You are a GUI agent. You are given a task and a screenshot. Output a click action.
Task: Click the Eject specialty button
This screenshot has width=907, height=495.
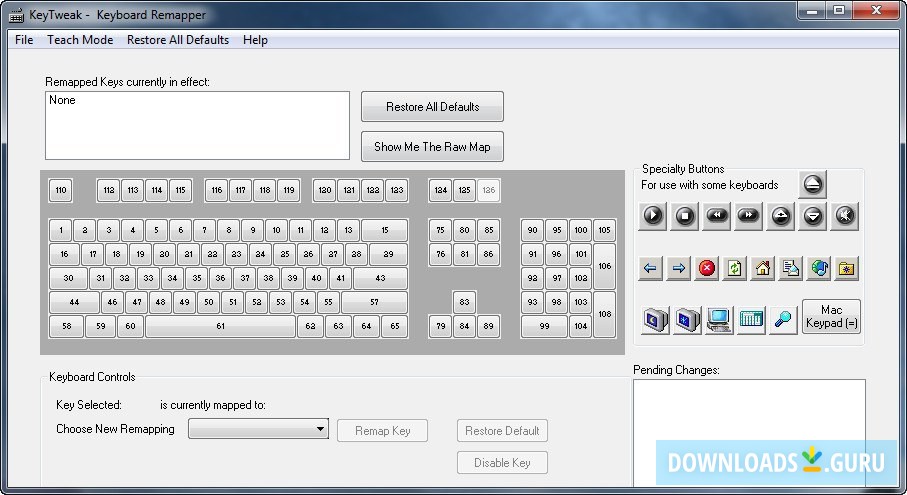[812, 184]
